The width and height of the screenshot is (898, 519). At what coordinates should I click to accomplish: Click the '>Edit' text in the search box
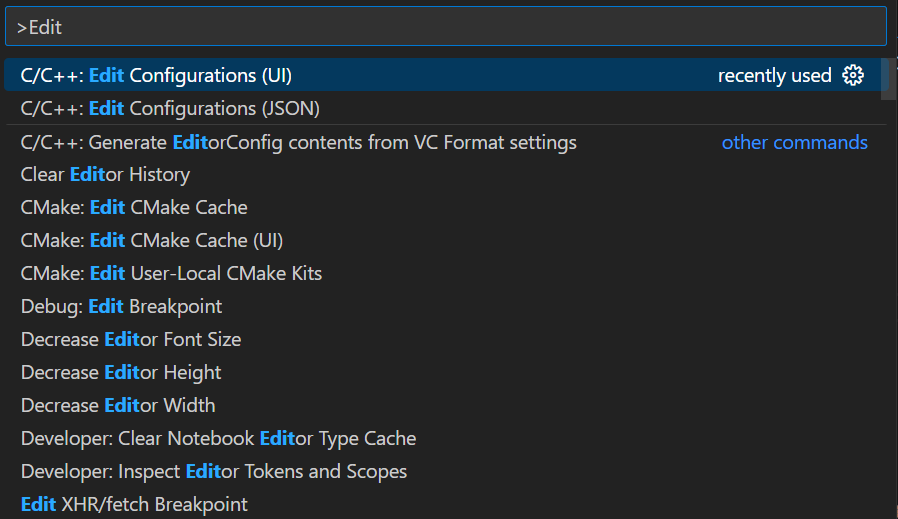[40, 28]
